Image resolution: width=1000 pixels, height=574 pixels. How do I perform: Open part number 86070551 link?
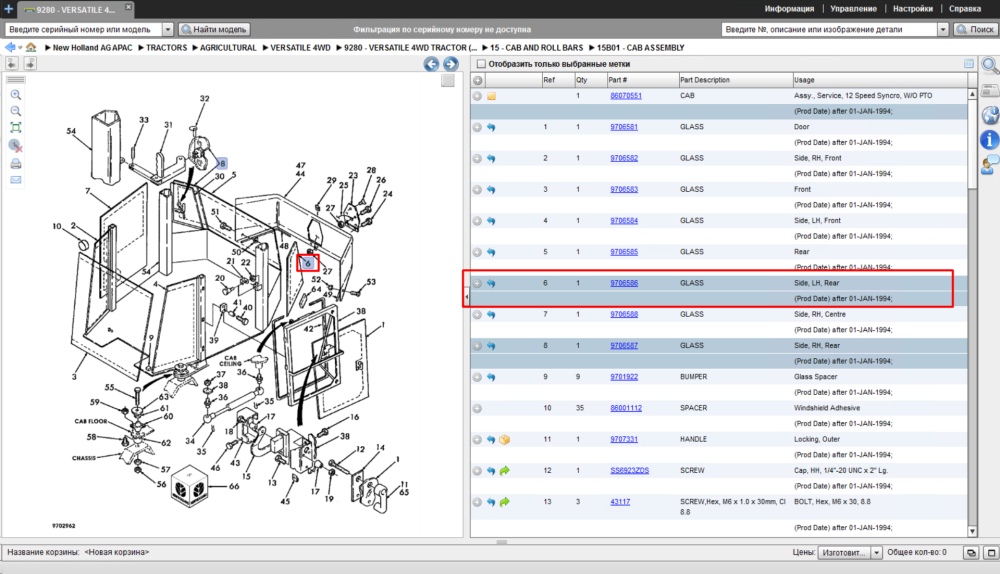click(626, 96)
